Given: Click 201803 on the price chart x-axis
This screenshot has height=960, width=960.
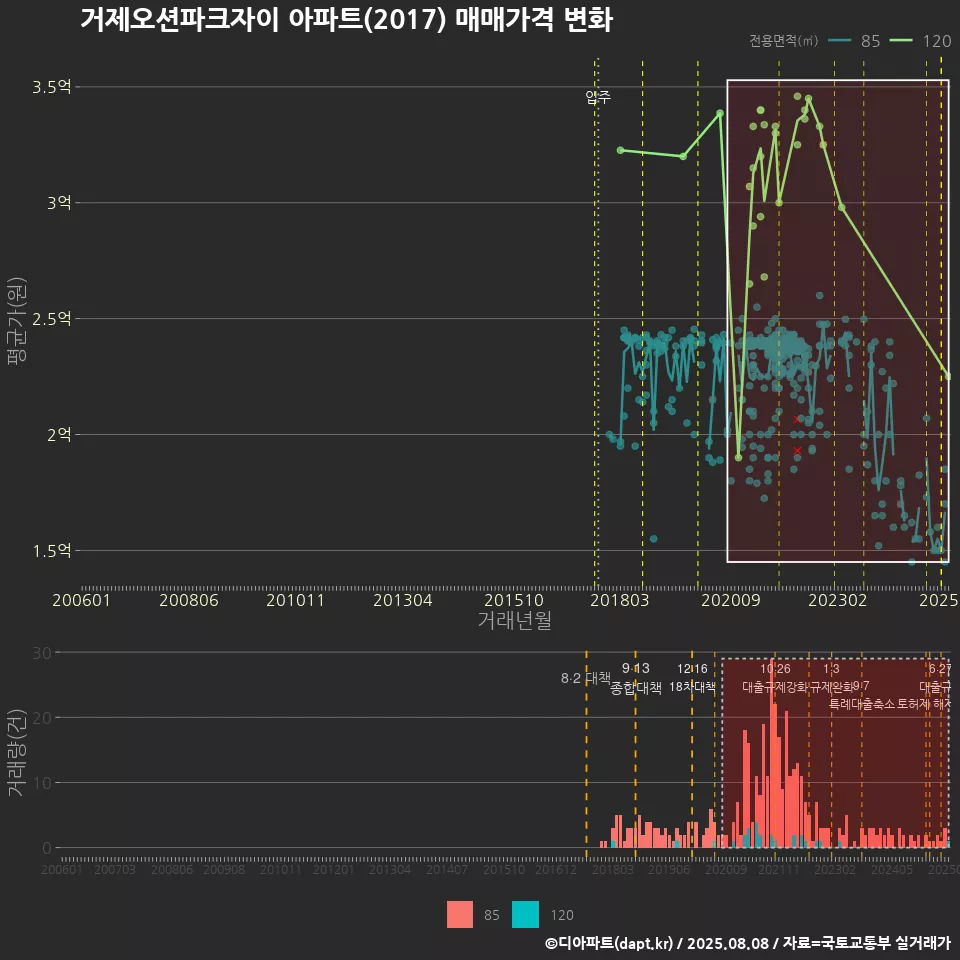Looking at the screenshot, I should pyautogui.click(x=620, y=600).
